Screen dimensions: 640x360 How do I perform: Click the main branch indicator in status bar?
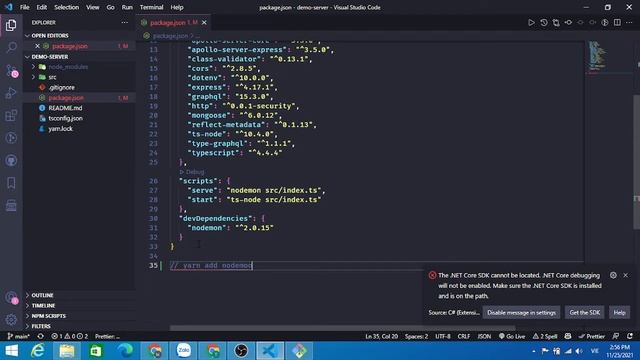19,336
